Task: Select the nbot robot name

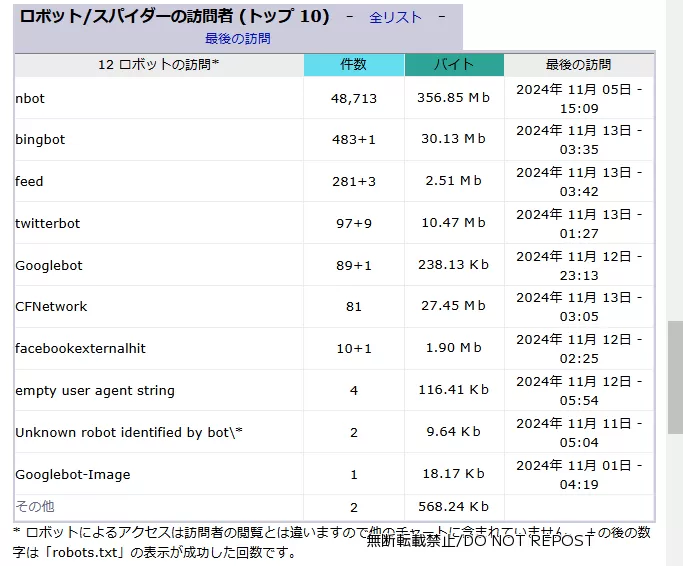Action: (30, 98)
